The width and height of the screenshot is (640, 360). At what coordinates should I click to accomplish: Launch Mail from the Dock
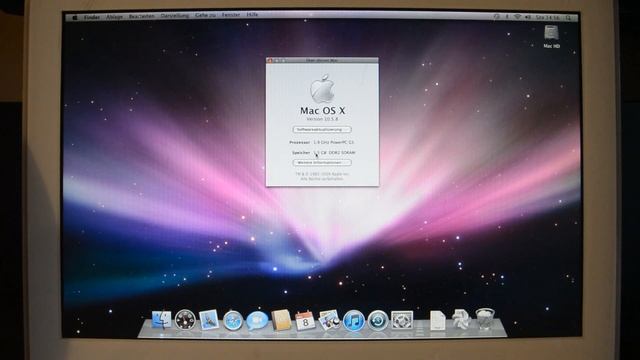[x=209, y=320]
